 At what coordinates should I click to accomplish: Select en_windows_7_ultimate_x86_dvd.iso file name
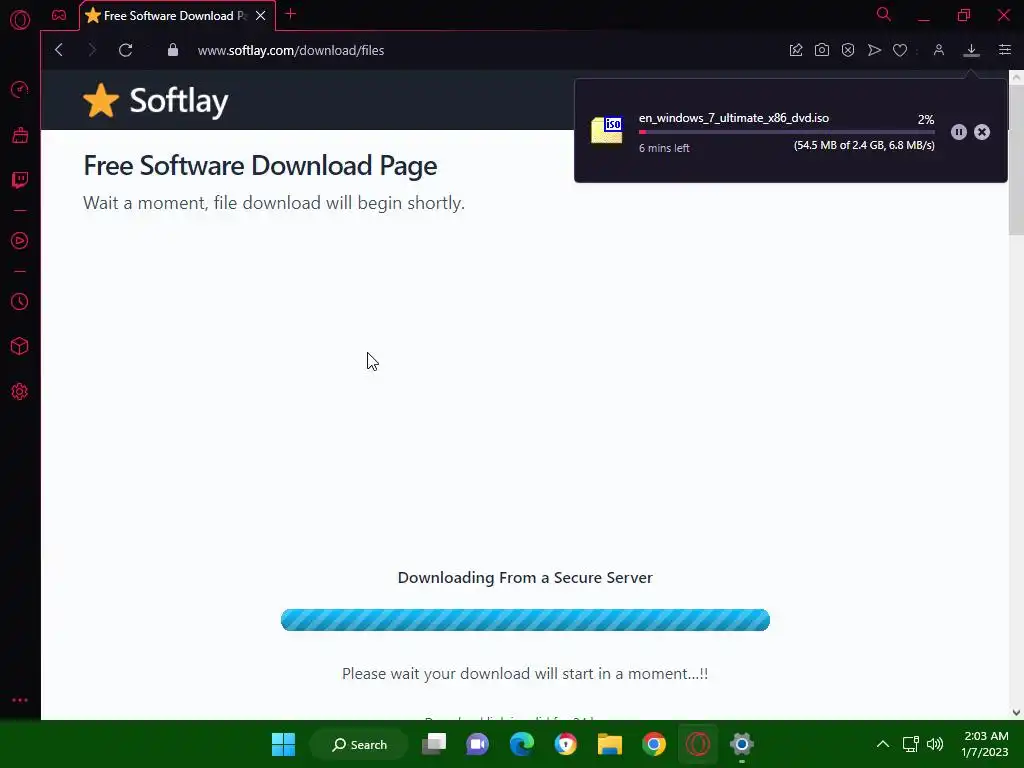pyautogui.click(x=733, y=118)
